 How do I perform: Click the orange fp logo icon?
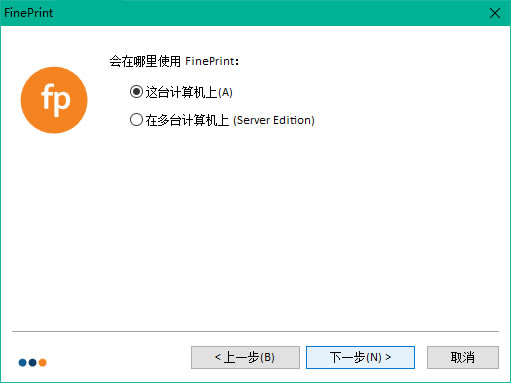point(54,100)
